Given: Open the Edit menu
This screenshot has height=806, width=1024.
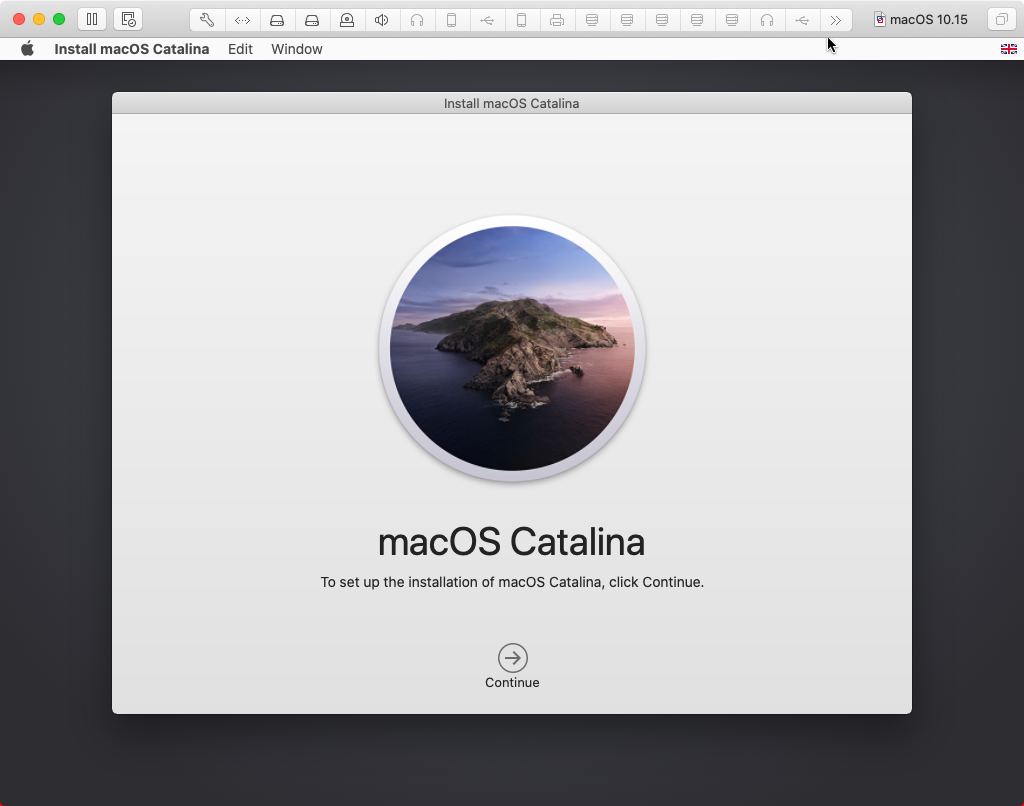Looking at the screenshot, I should (x=240, y=48).
